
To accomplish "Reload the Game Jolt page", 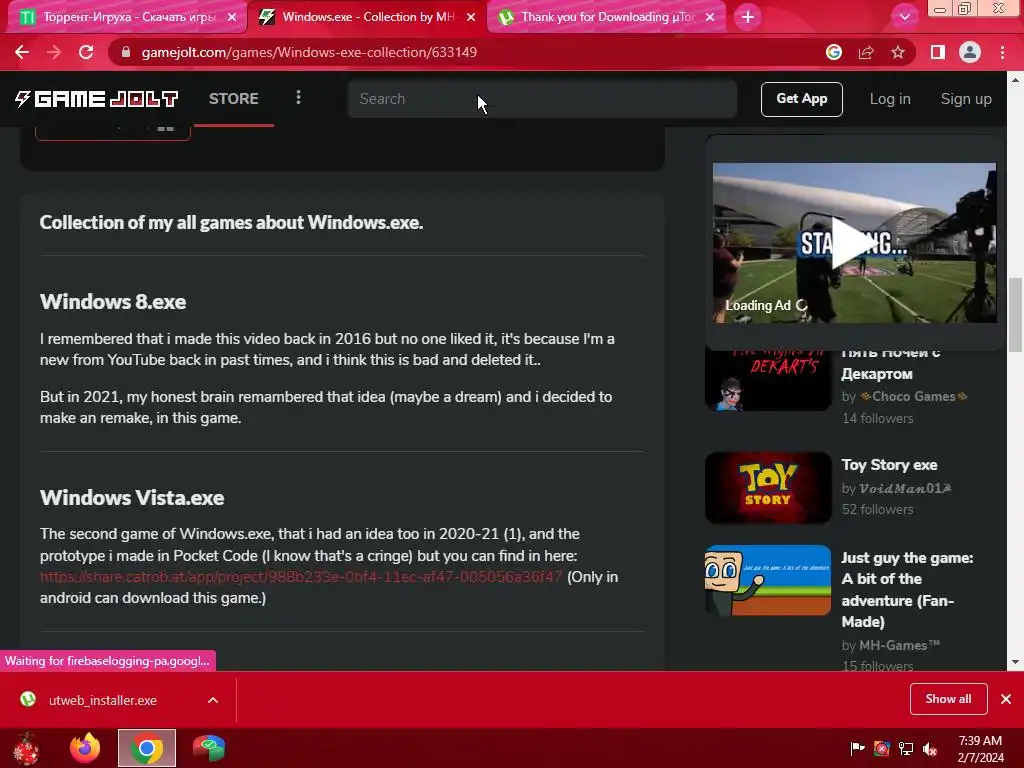I will [x=86, y=52].
